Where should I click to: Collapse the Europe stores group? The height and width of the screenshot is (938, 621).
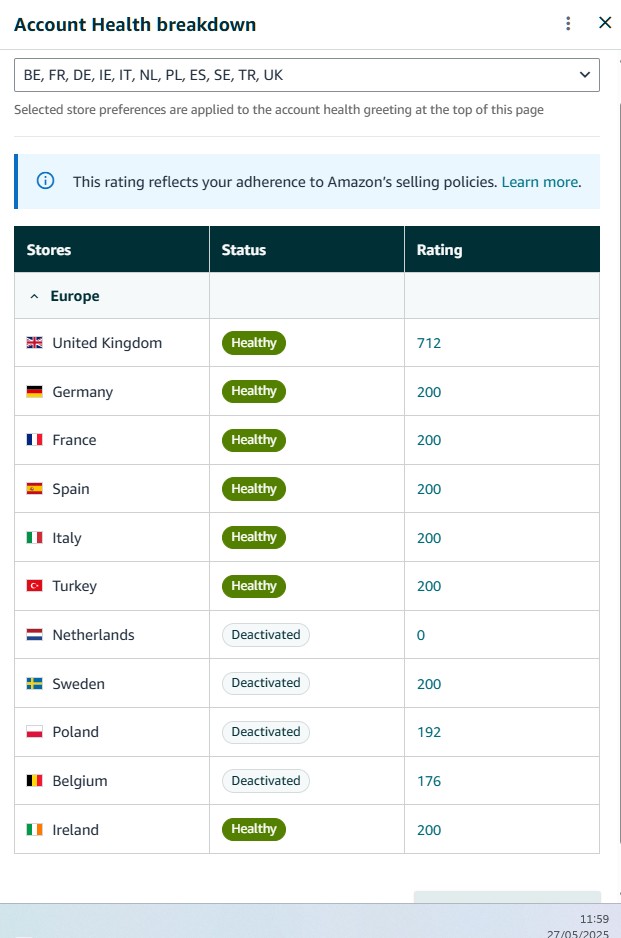tap(34, 296)
